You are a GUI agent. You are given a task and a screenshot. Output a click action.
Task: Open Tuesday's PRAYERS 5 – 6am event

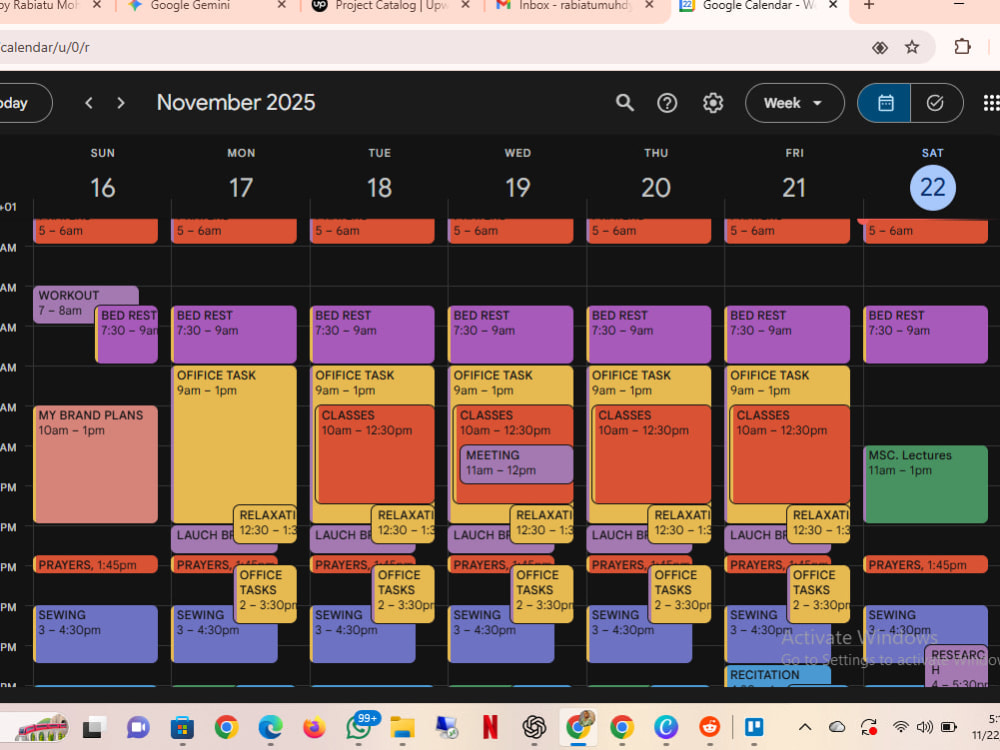[372, 231]
